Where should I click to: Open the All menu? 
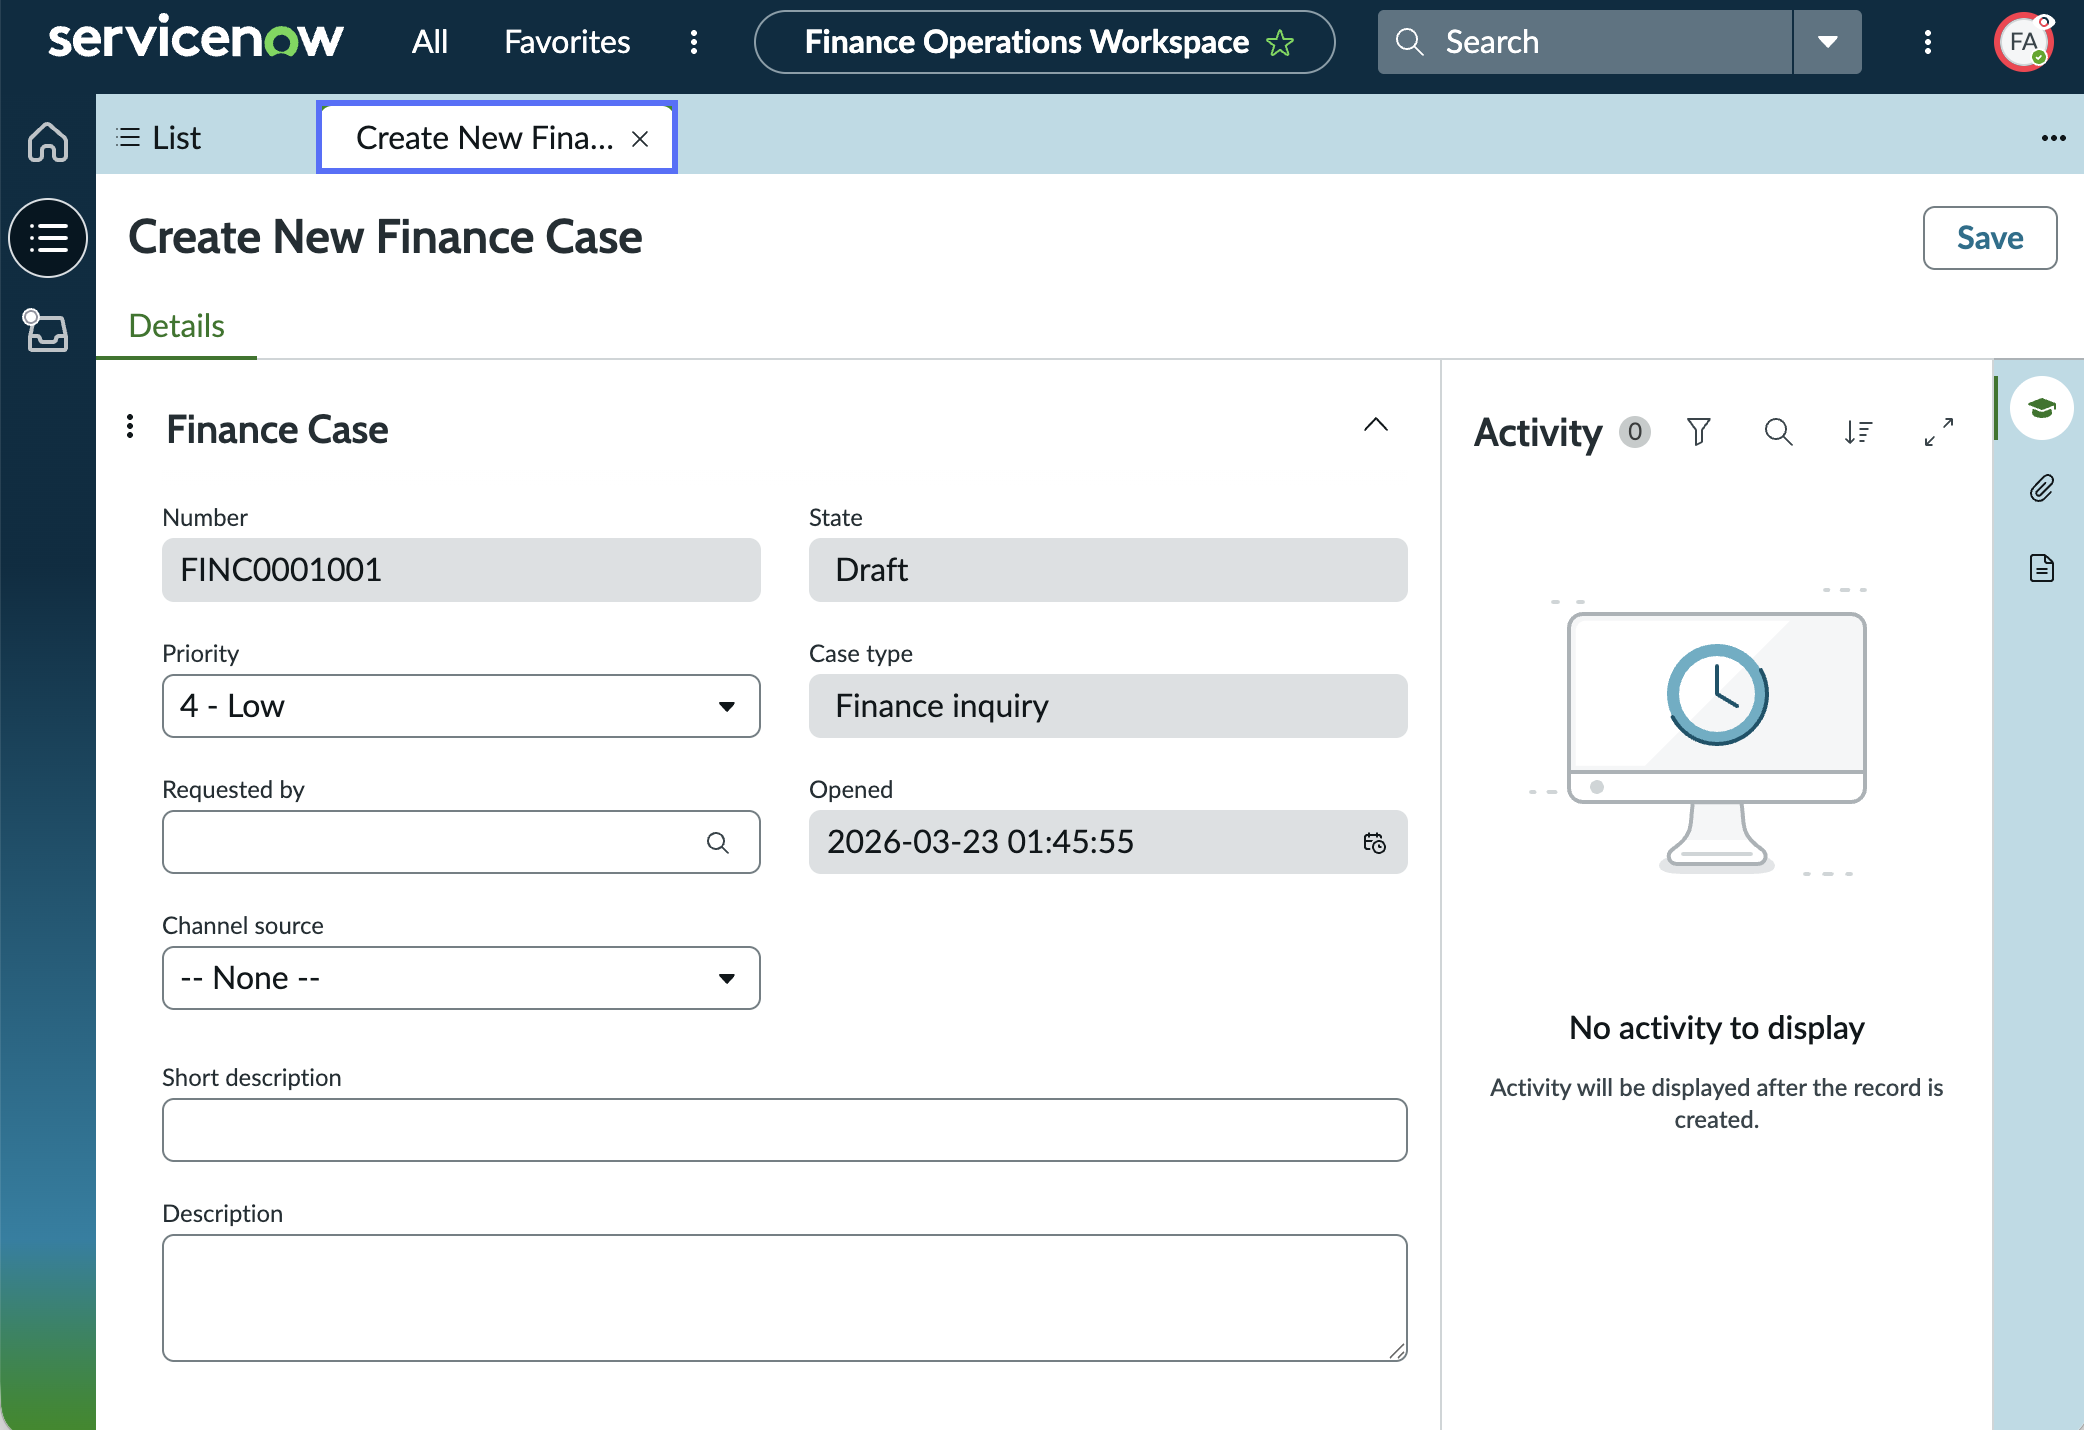[x=429, y=42]
